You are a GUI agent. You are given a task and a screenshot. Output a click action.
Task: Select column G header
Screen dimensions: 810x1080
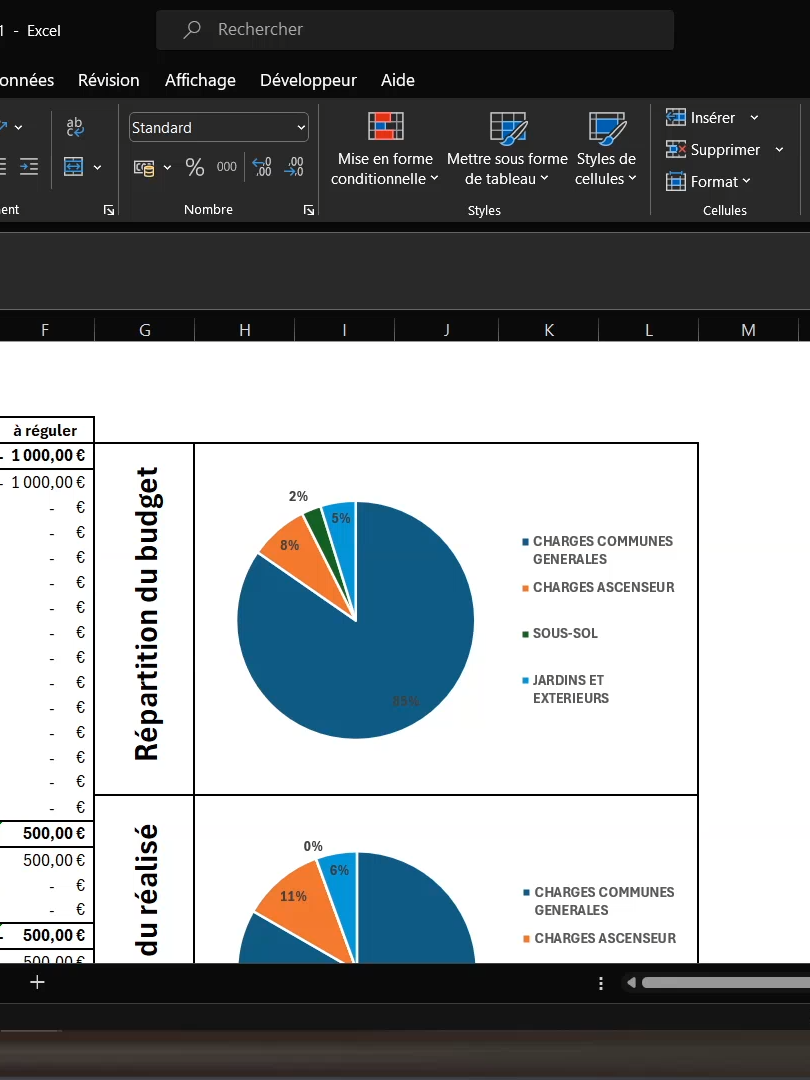(x=145, y=330)
